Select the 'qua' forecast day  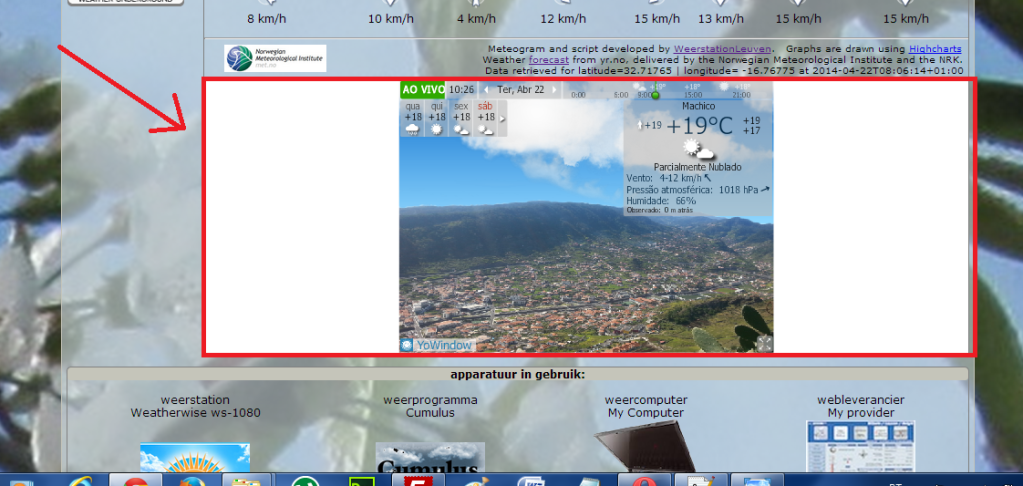(412, 117)
